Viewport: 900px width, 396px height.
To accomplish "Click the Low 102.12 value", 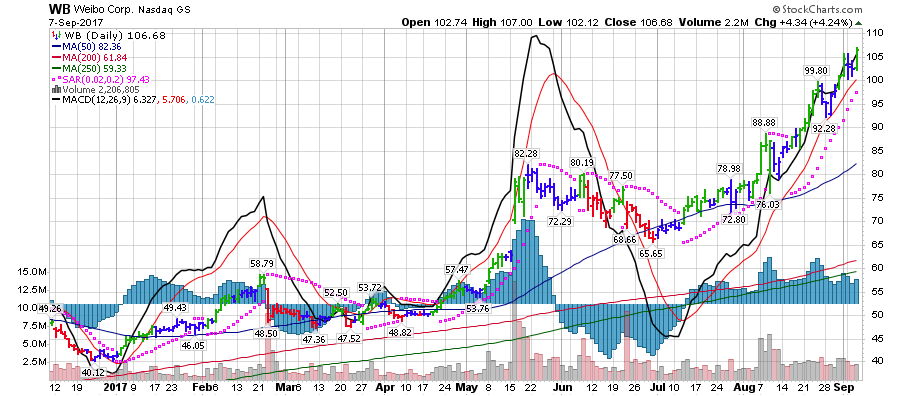I will [x=568, y=23].
